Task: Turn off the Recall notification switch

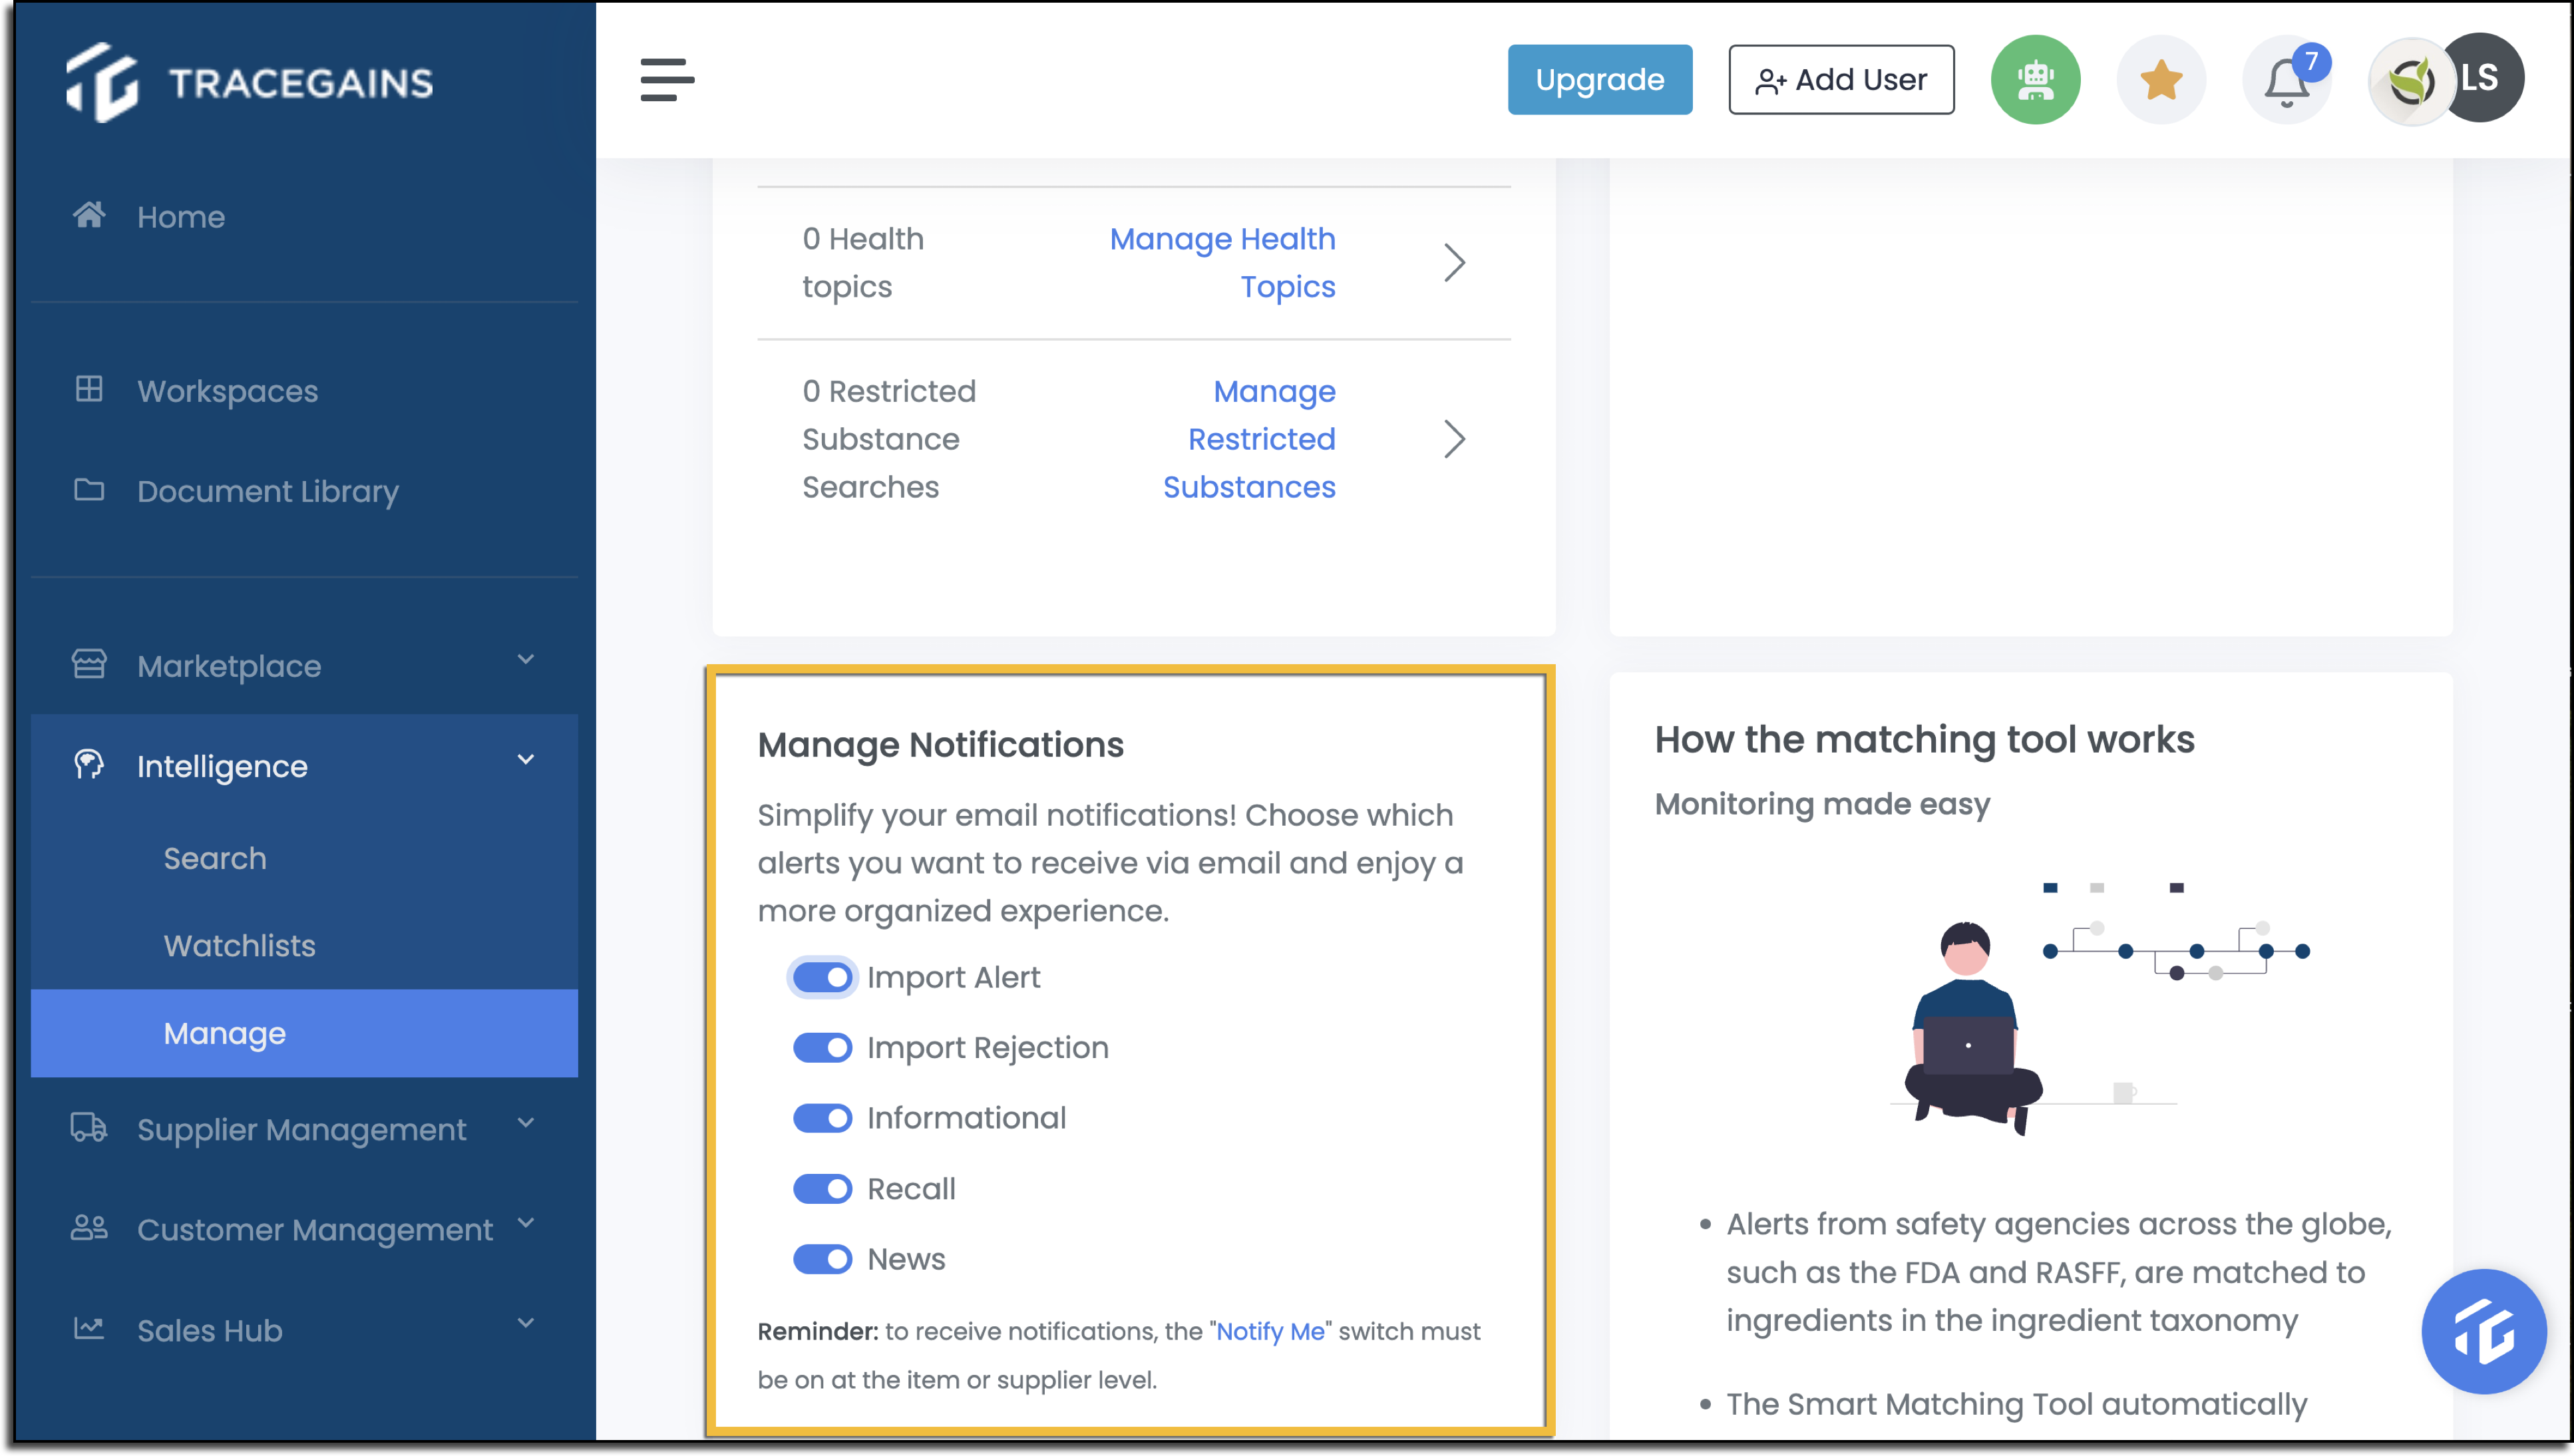Action: (822, 1188)
